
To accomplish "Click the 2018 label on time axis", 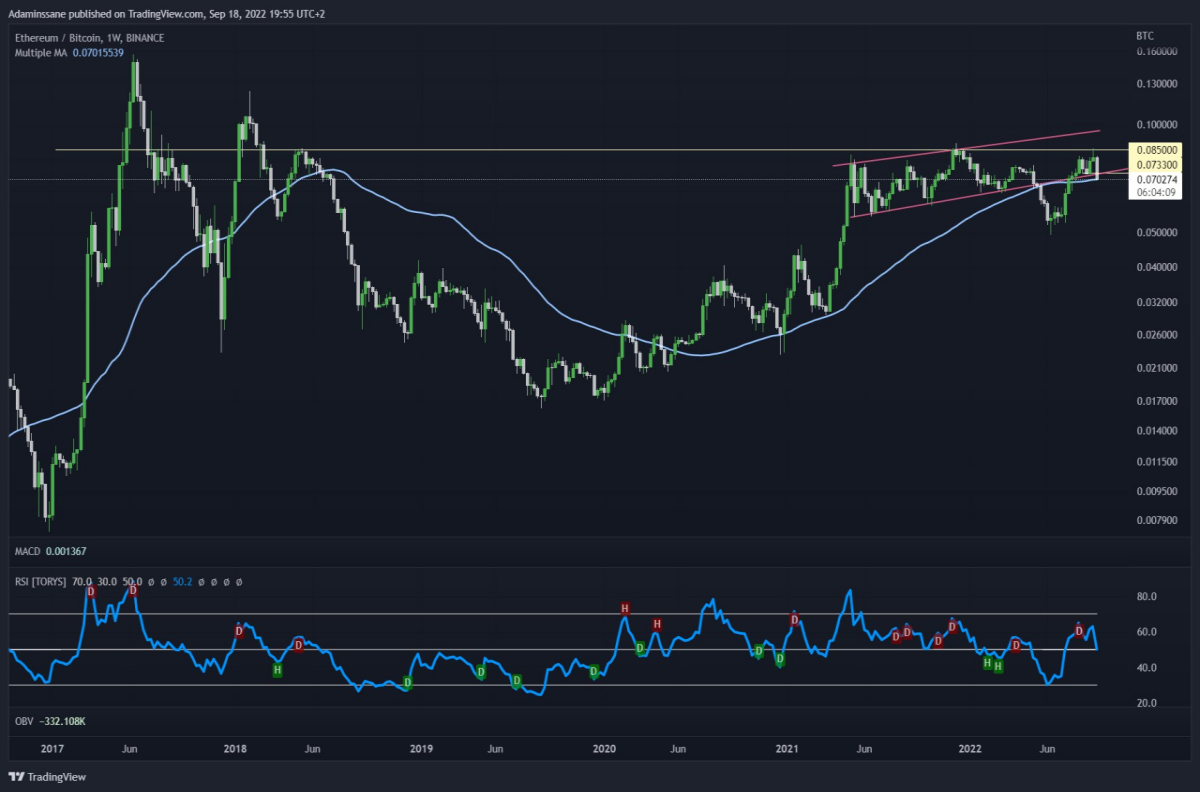I will point(235,748).
